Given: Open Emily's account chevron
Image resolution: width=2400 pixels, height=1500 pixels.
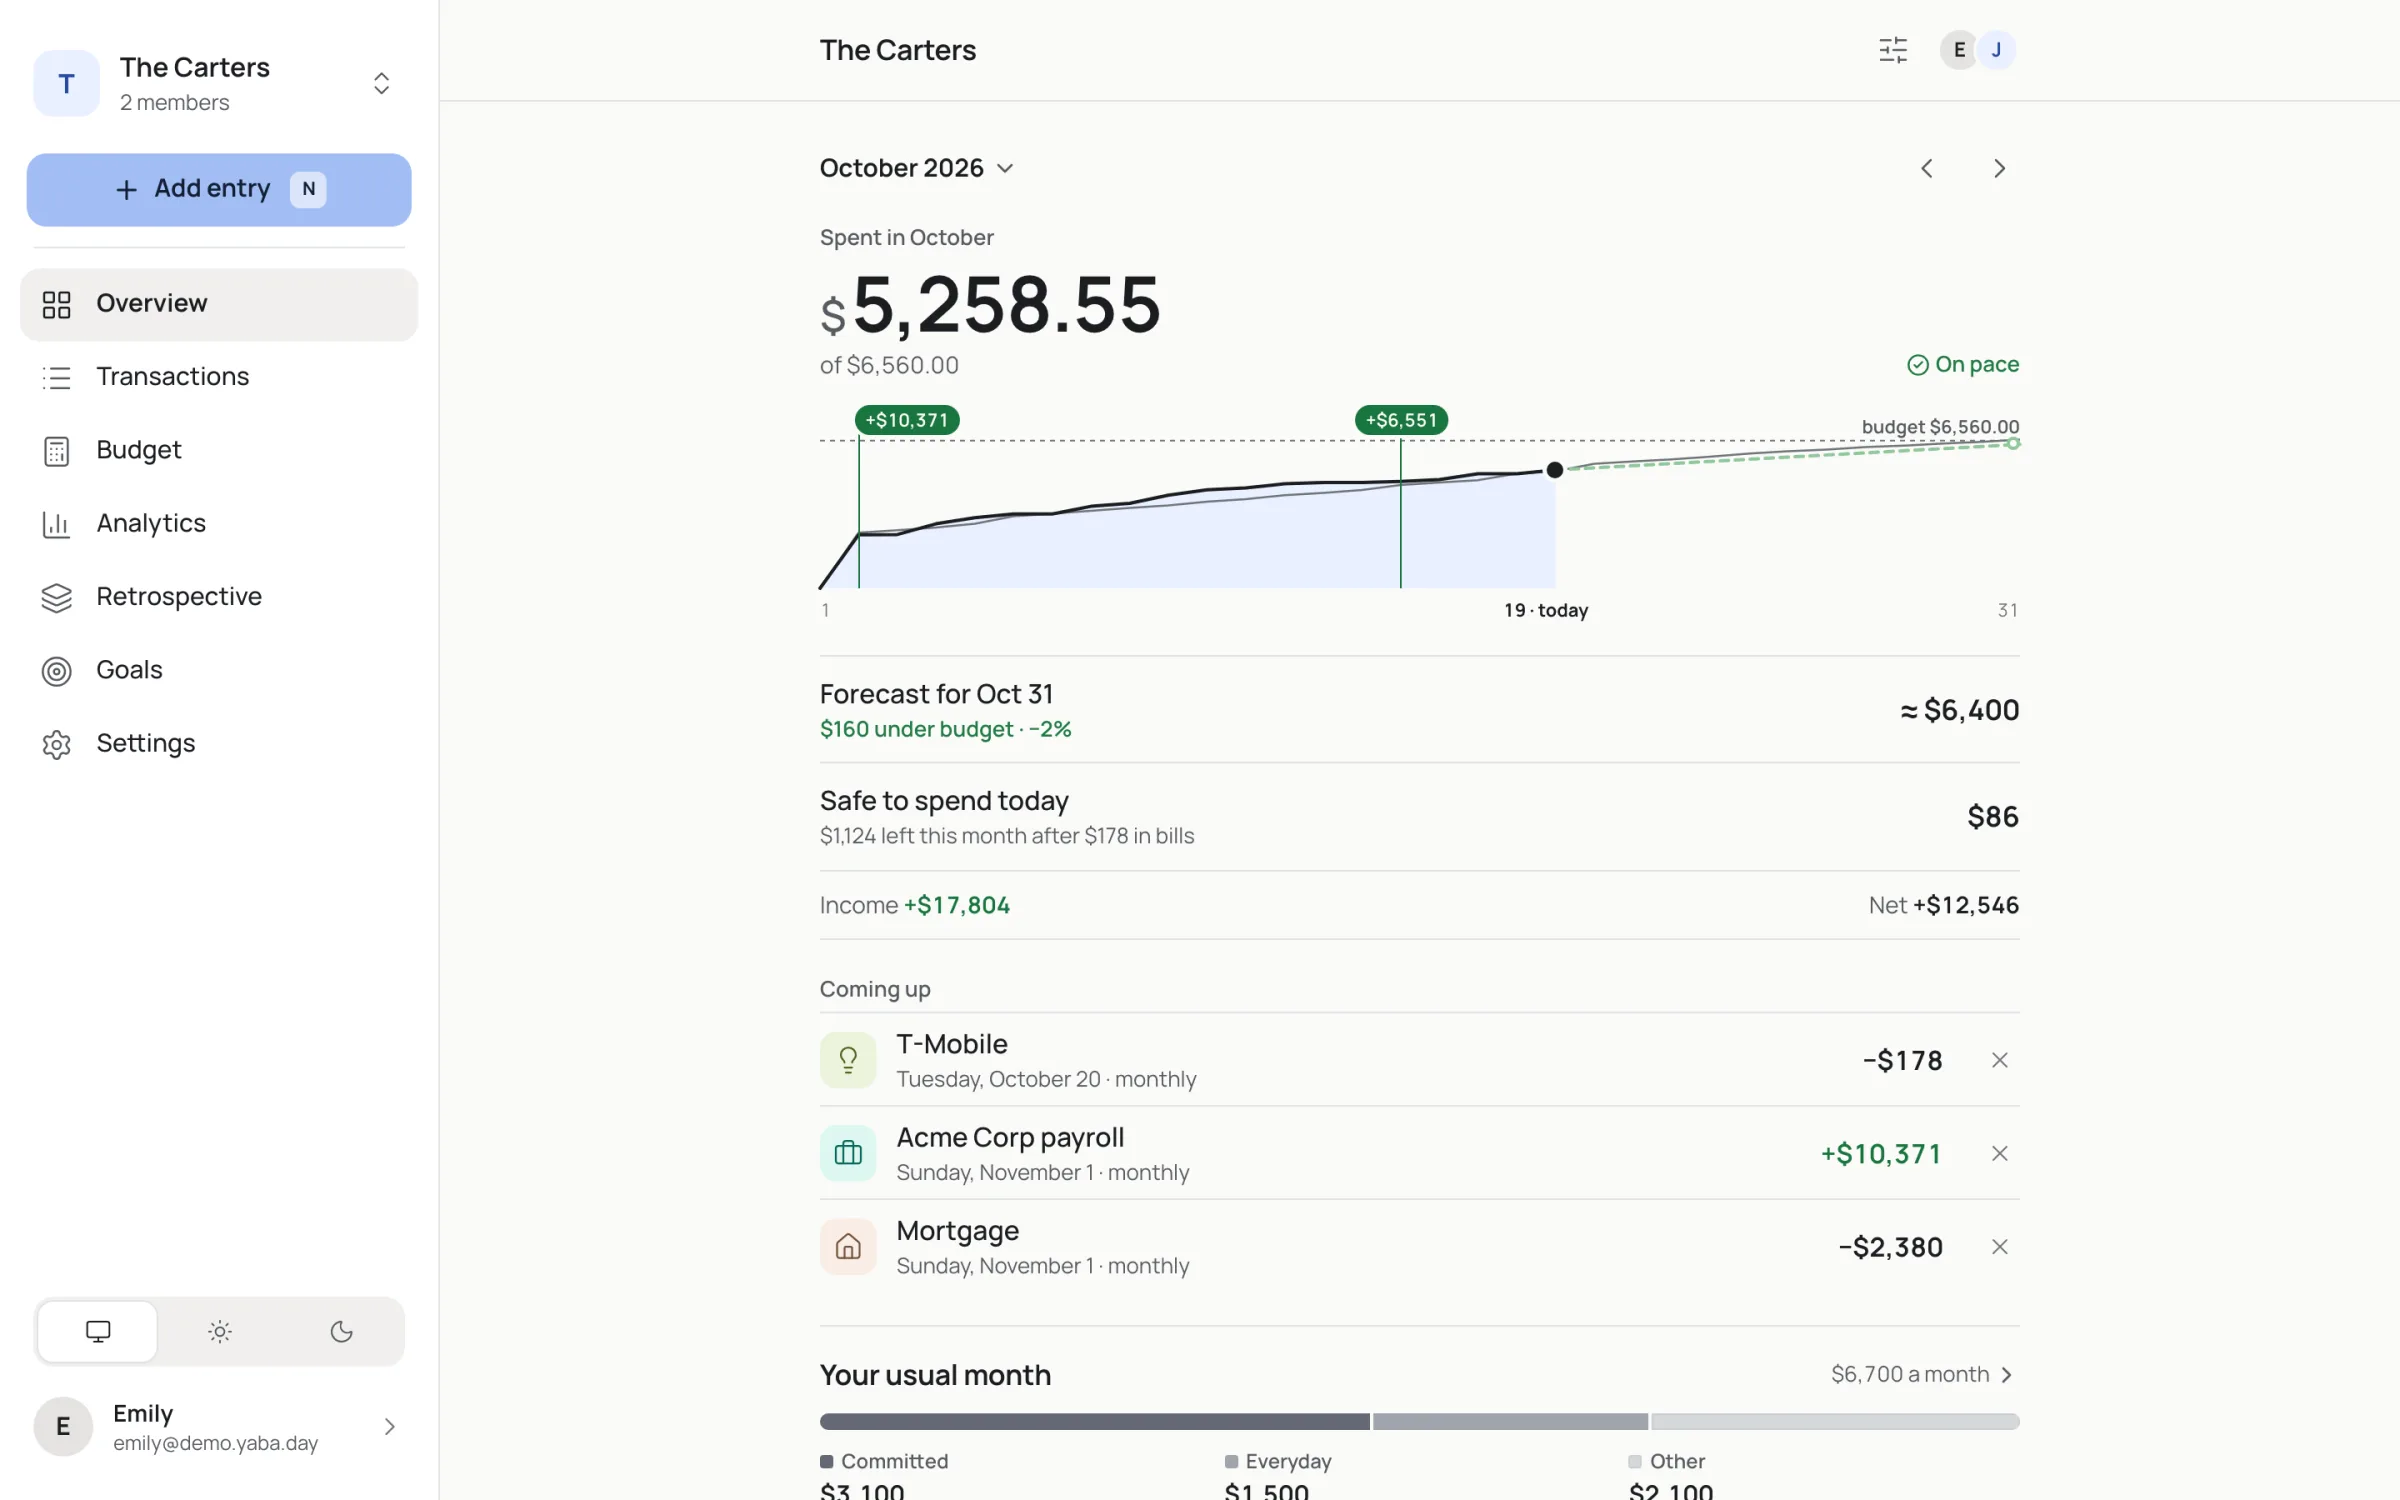Looking at the screenshot, I should click(x=390, y=1426).
